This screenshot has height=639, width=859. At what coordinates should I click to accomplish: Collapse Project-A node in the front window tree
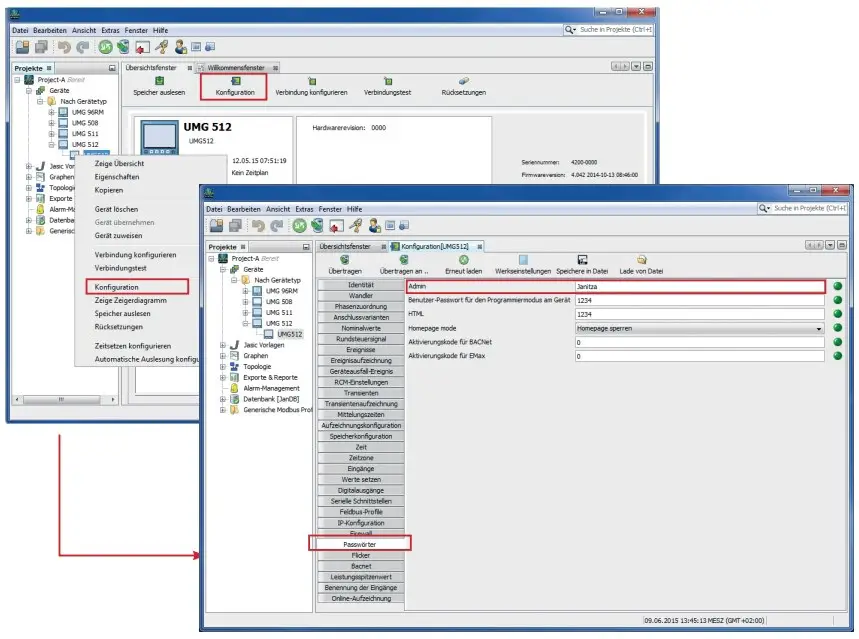(x=211, y=259)
